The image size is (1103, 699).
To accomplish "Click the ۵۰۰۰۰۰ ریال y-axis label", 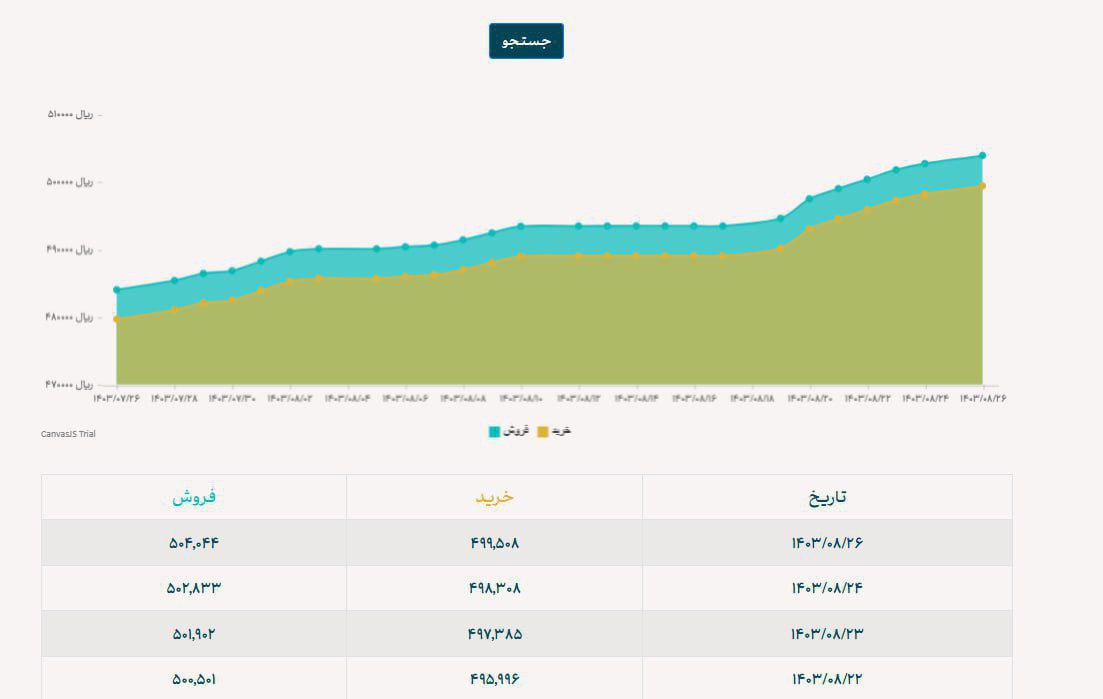I will click(70, 182).
